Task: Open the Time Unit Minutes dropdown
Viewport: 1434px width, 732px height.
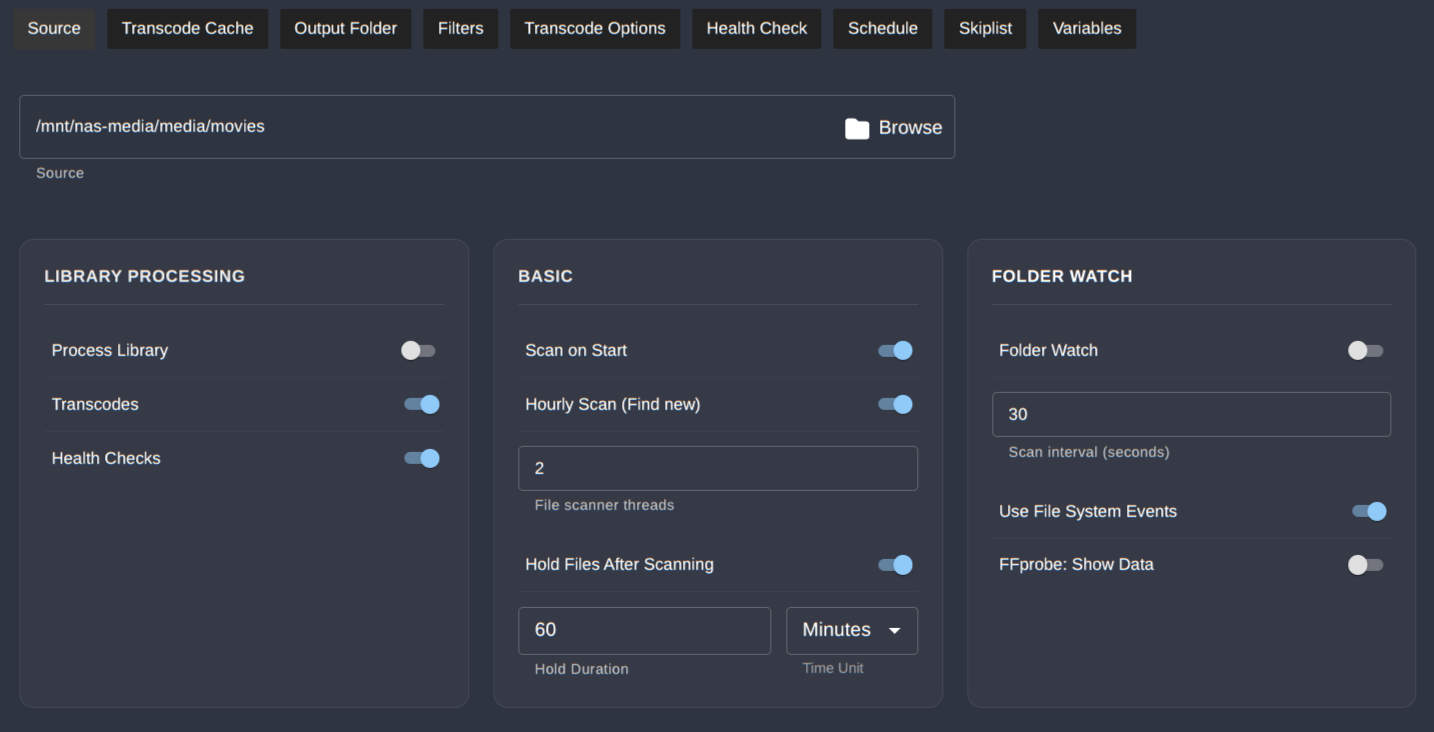Action: pyautogui.click(x=852, y=630)
